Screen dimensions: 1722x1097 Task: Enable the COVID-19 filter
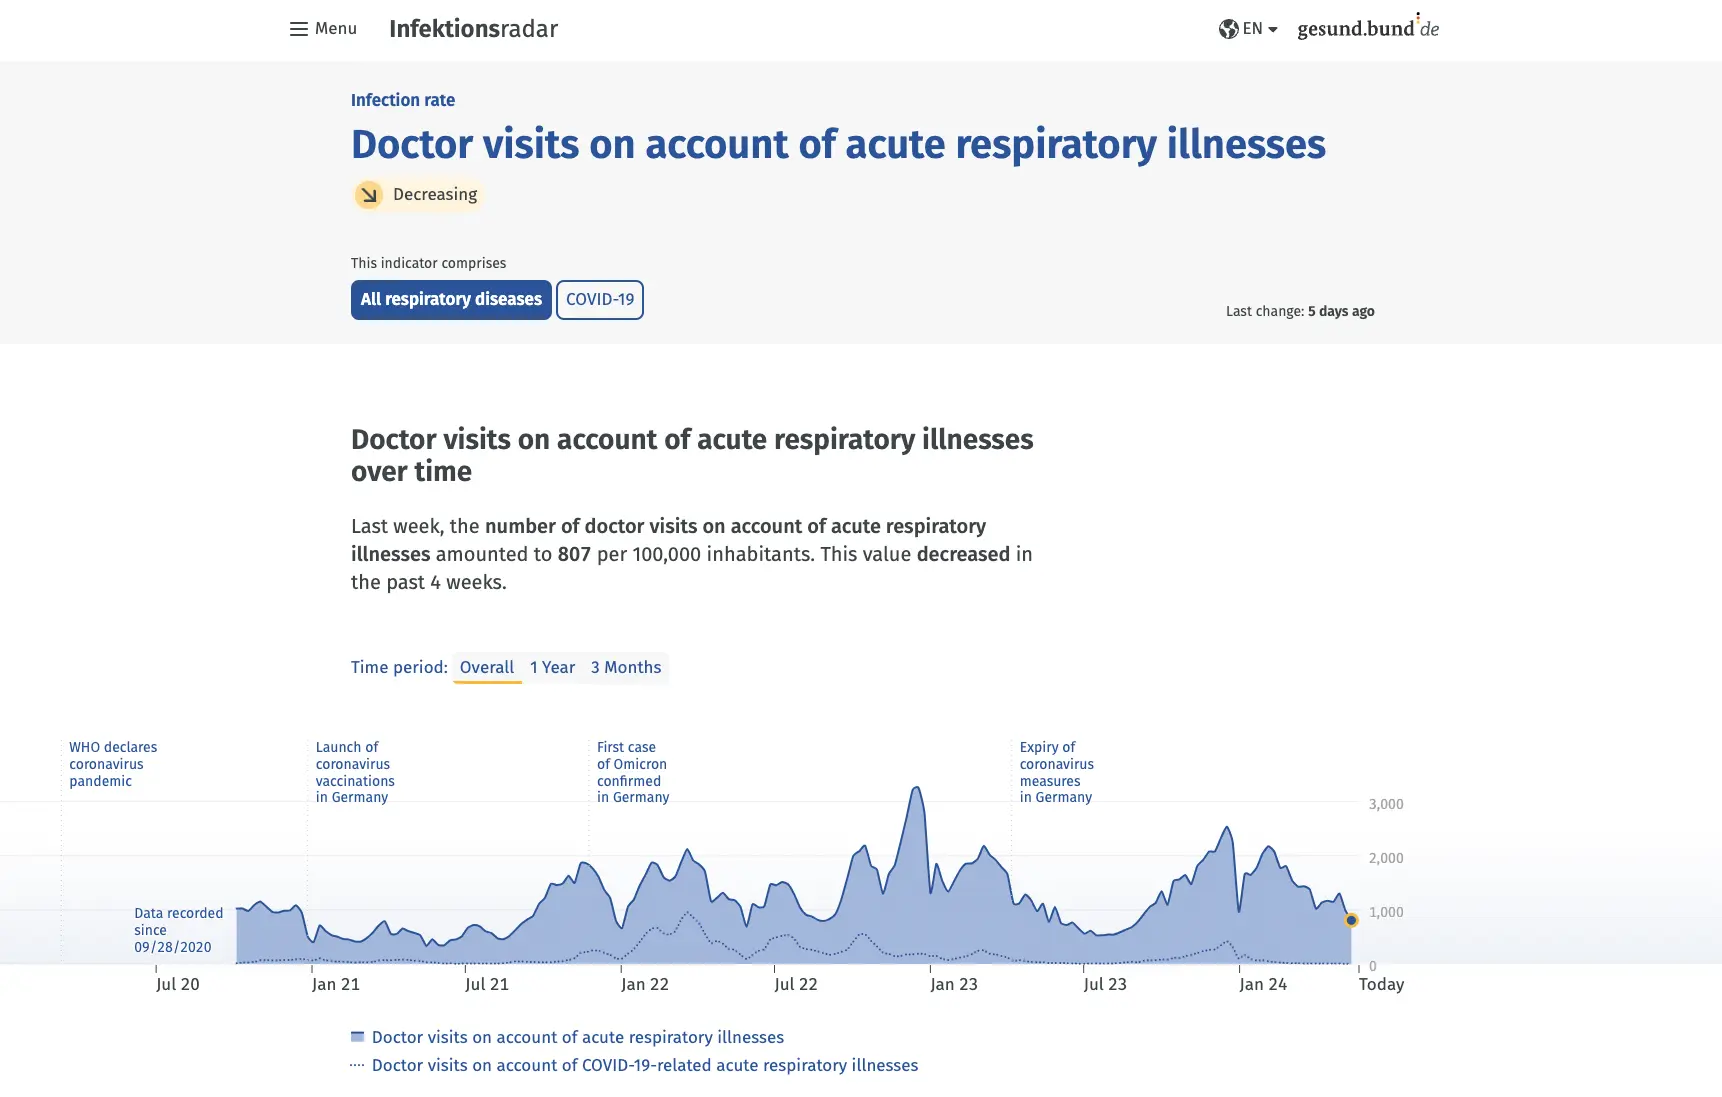599,299
